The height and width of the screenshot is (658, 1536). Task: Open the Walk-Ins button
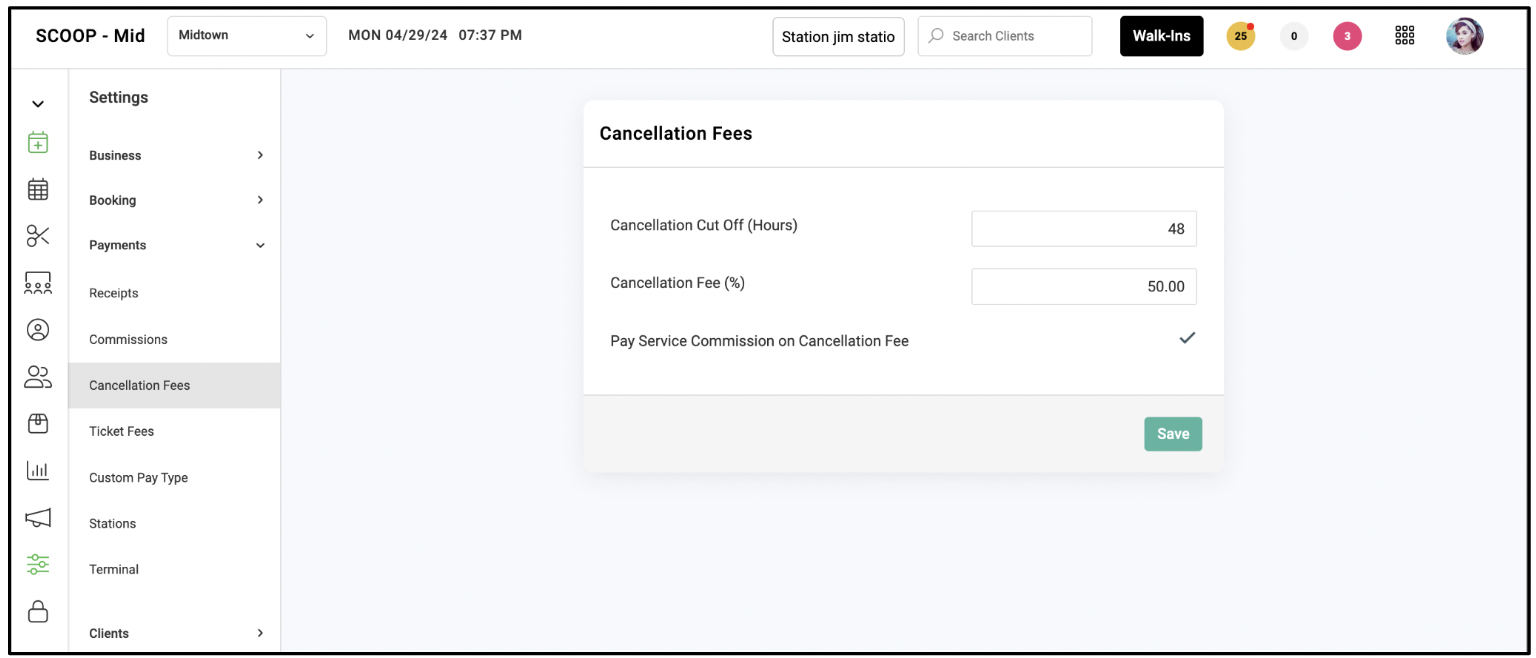pos(1161,36)
